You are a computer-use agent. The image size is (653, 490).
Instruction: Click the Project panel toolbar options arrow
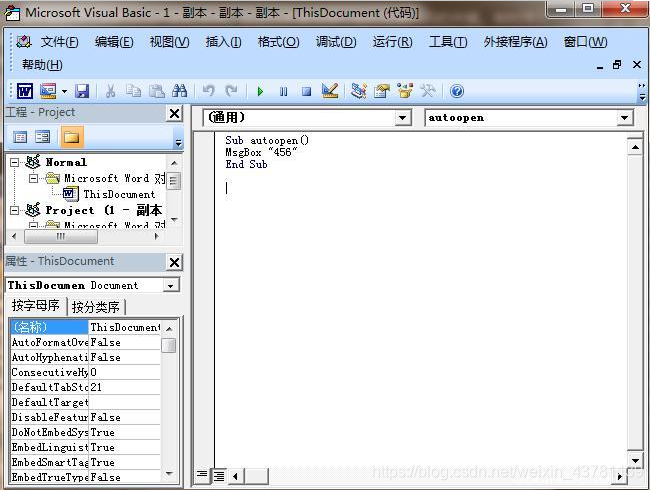[178, 142]
